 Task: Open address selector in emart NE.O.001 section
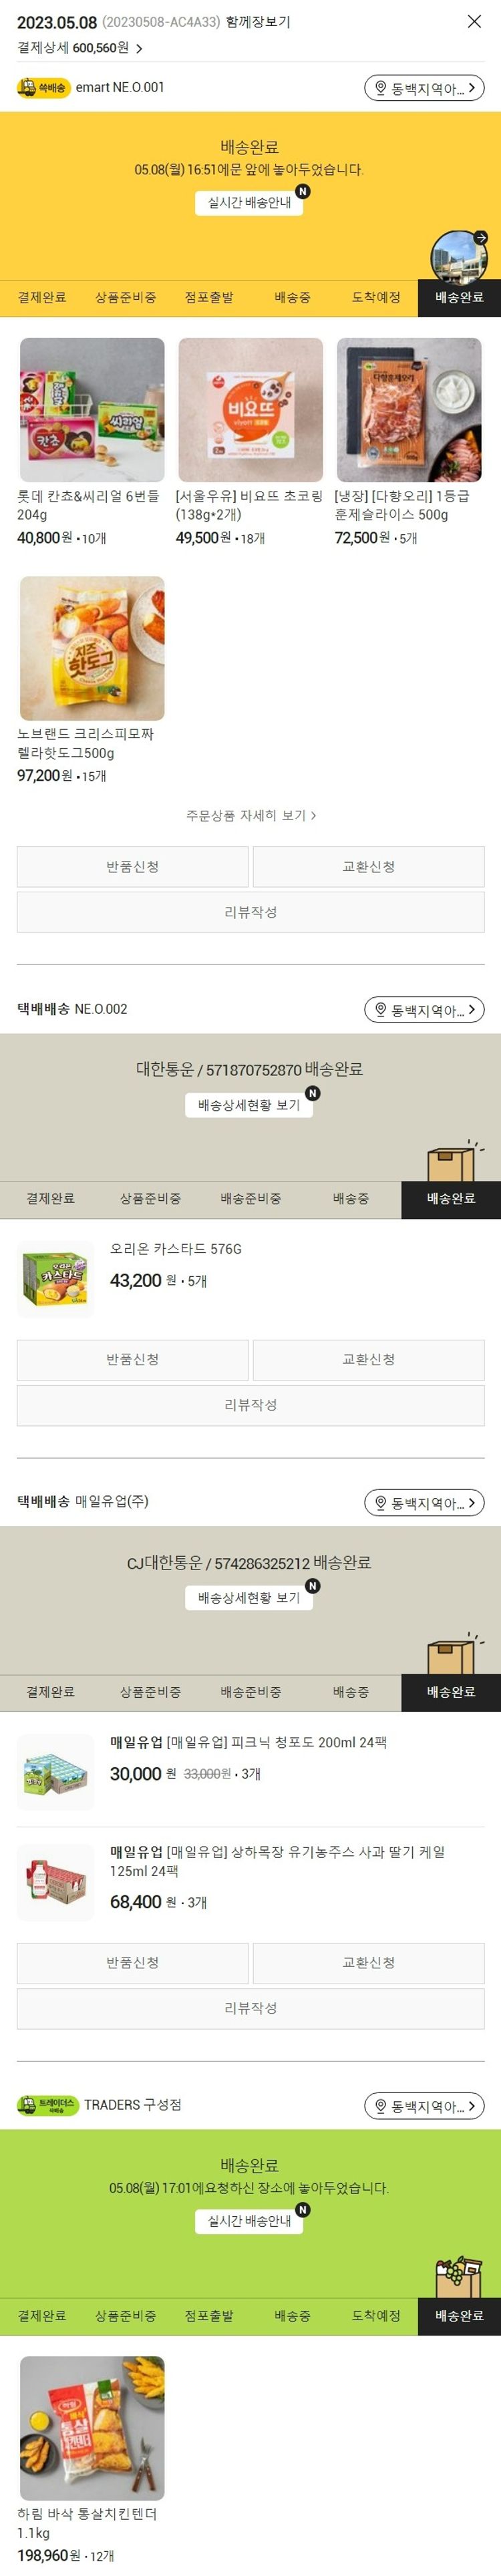point(424,88)
